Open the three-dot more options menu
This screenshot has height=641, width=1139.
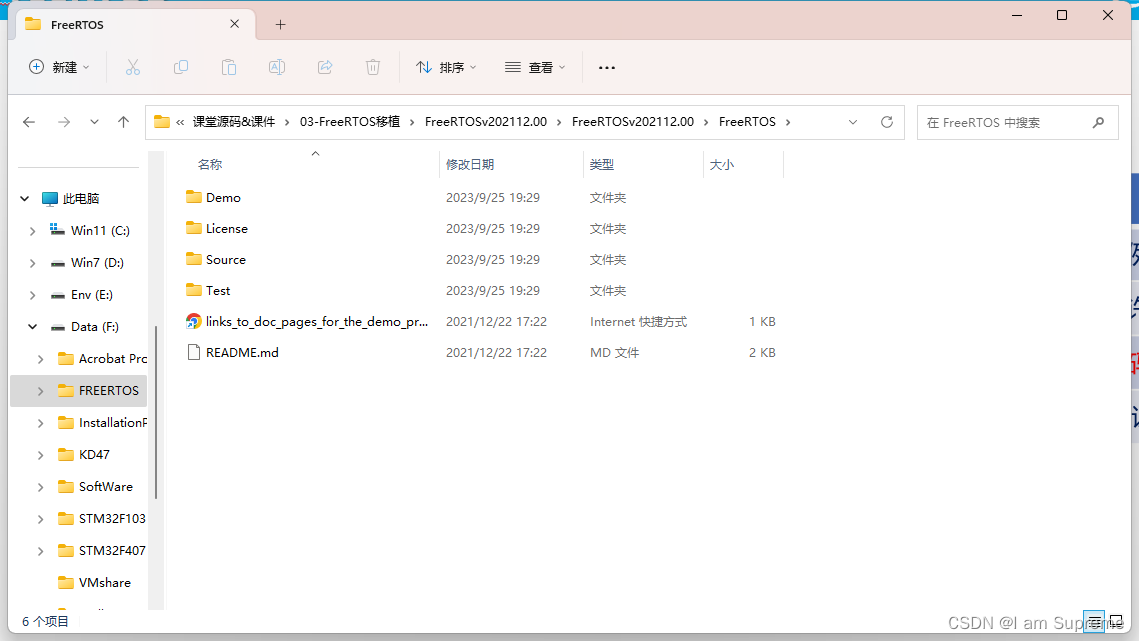pyautogui.click(x=607, y=68)
